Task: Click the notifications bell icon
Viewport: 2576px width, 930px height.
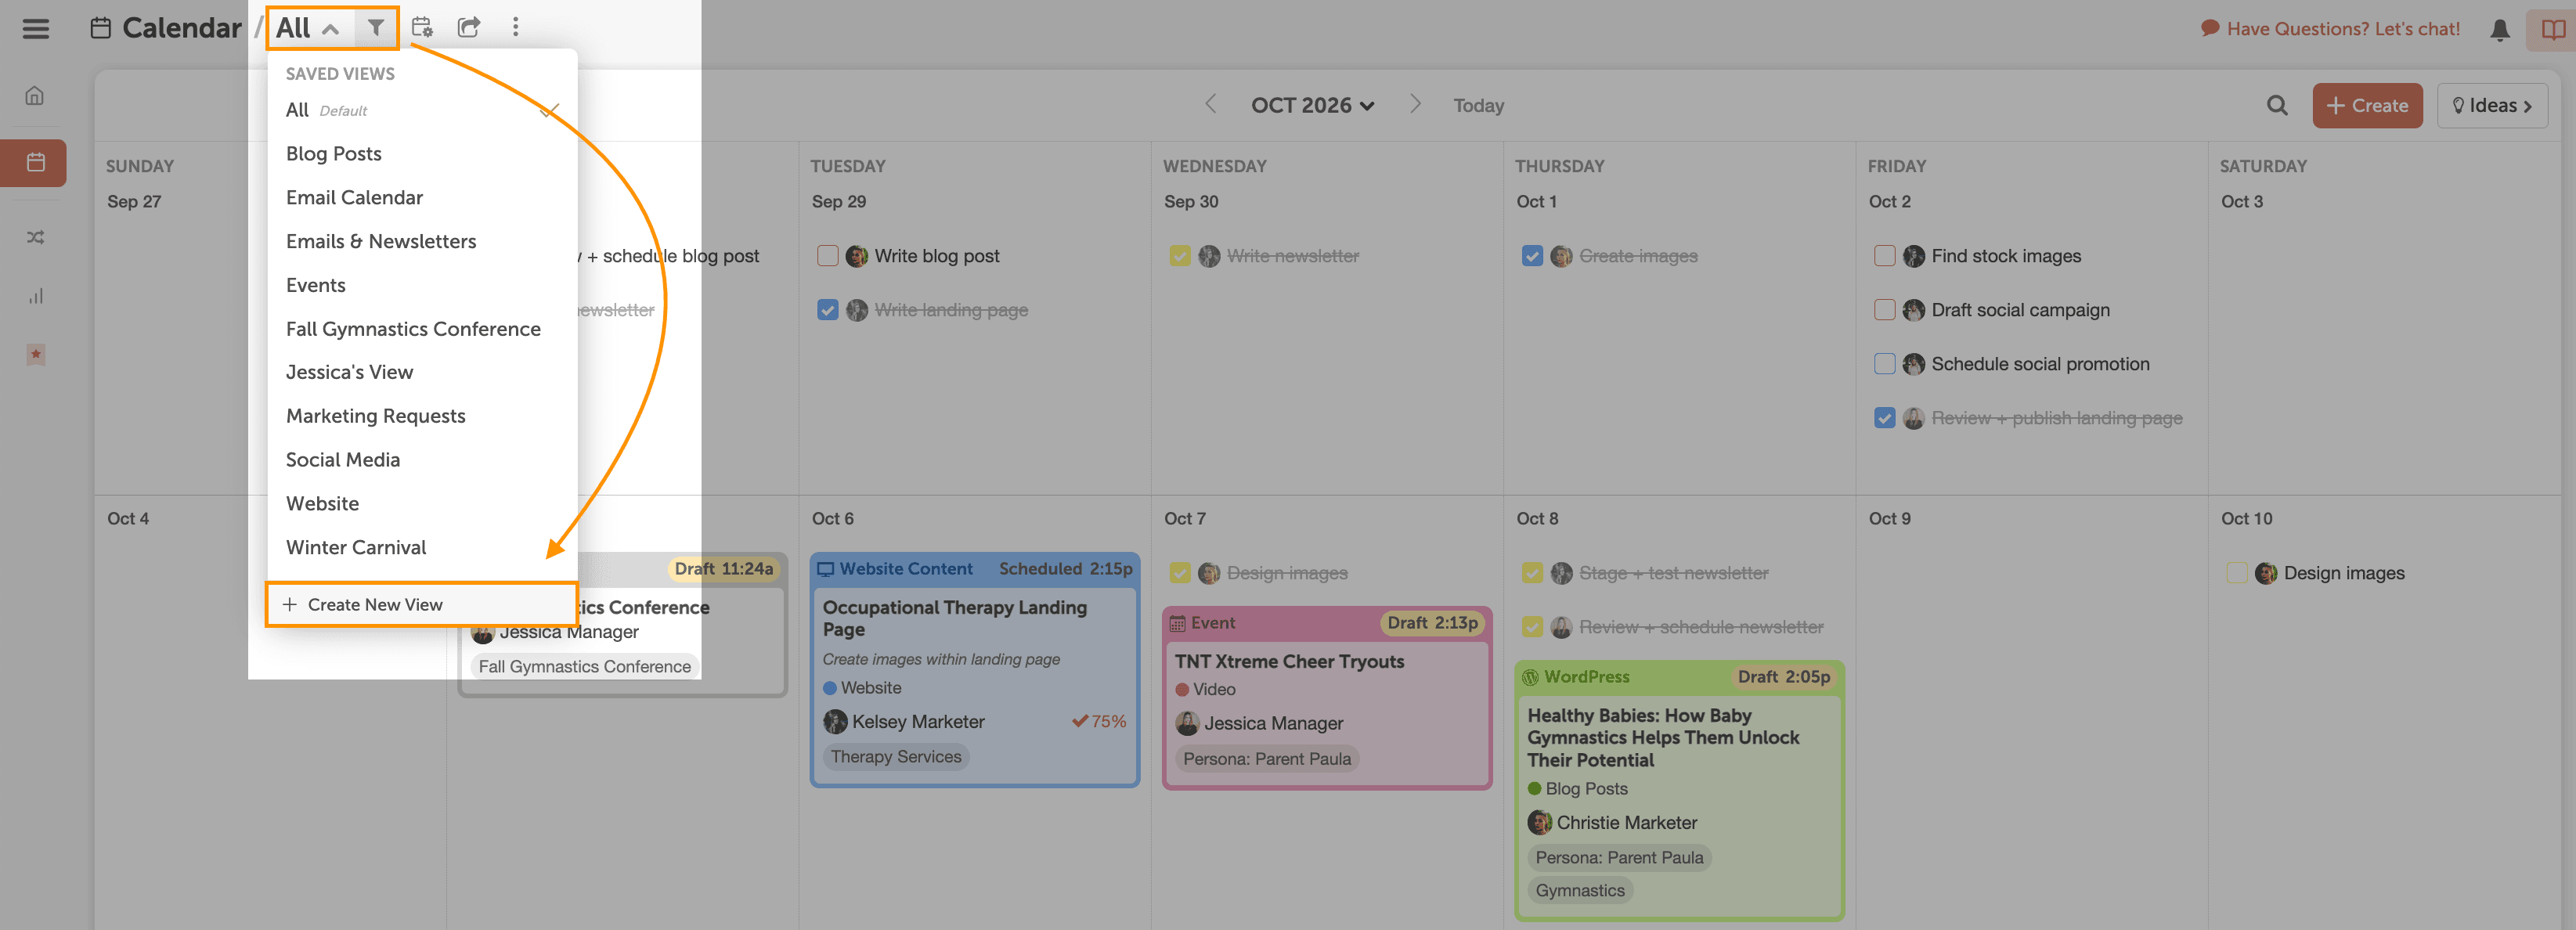Action: 2499,29
